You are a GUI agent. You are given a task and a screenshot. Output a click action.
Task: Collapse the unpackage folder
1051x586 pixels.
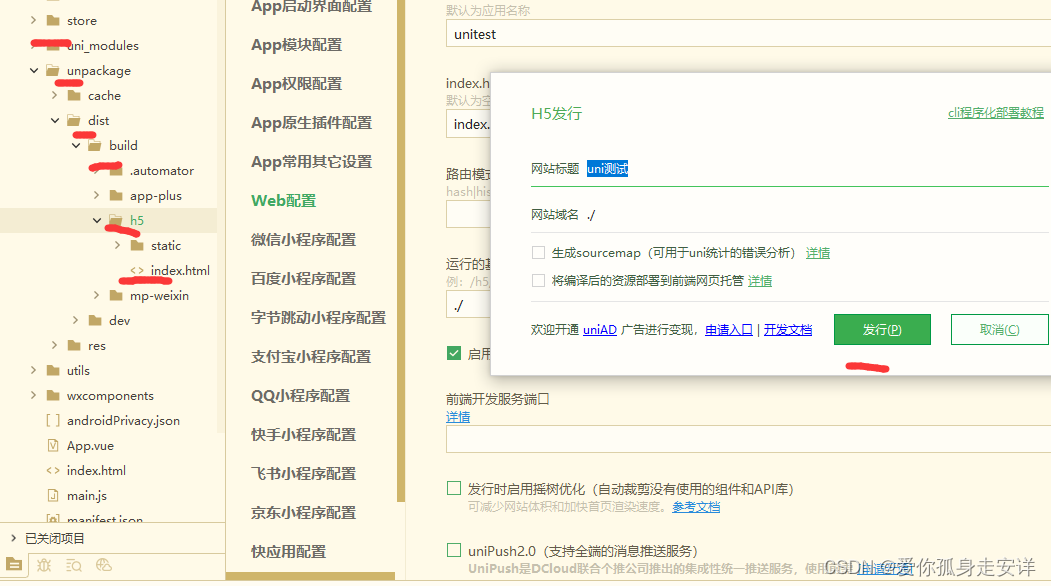(36, 70)
